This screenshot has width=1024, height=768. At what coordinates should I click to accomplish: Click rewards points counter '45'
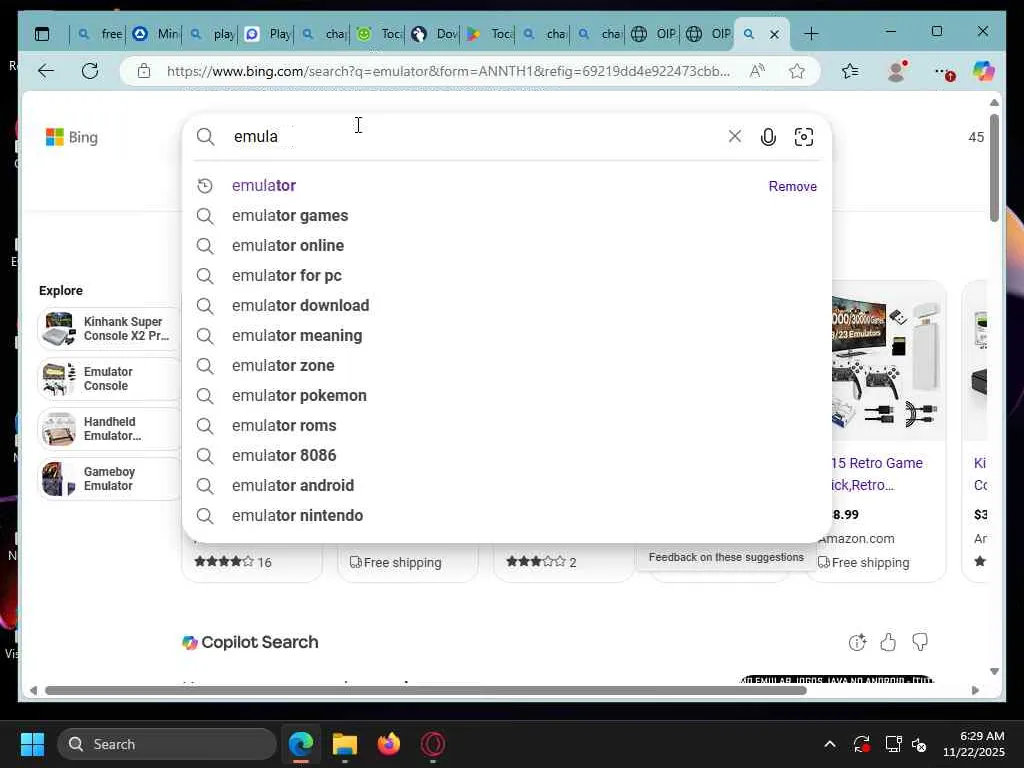click(976, 137)
